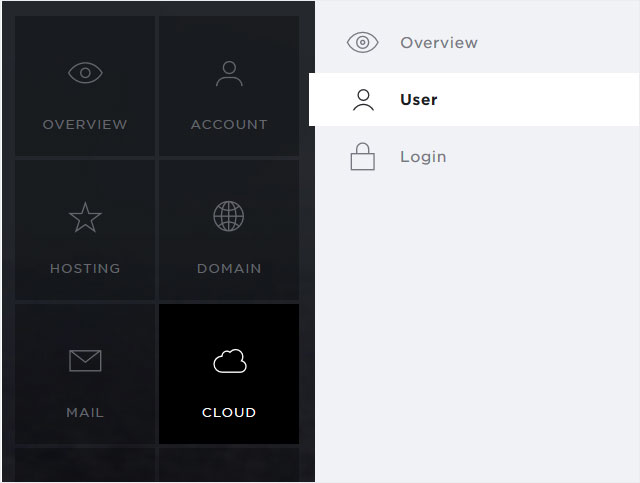Click the eye icon beside Overview submenu
The width and height of the screenshot is (640, 483).
pyautogui.click(x=362, y=42)
